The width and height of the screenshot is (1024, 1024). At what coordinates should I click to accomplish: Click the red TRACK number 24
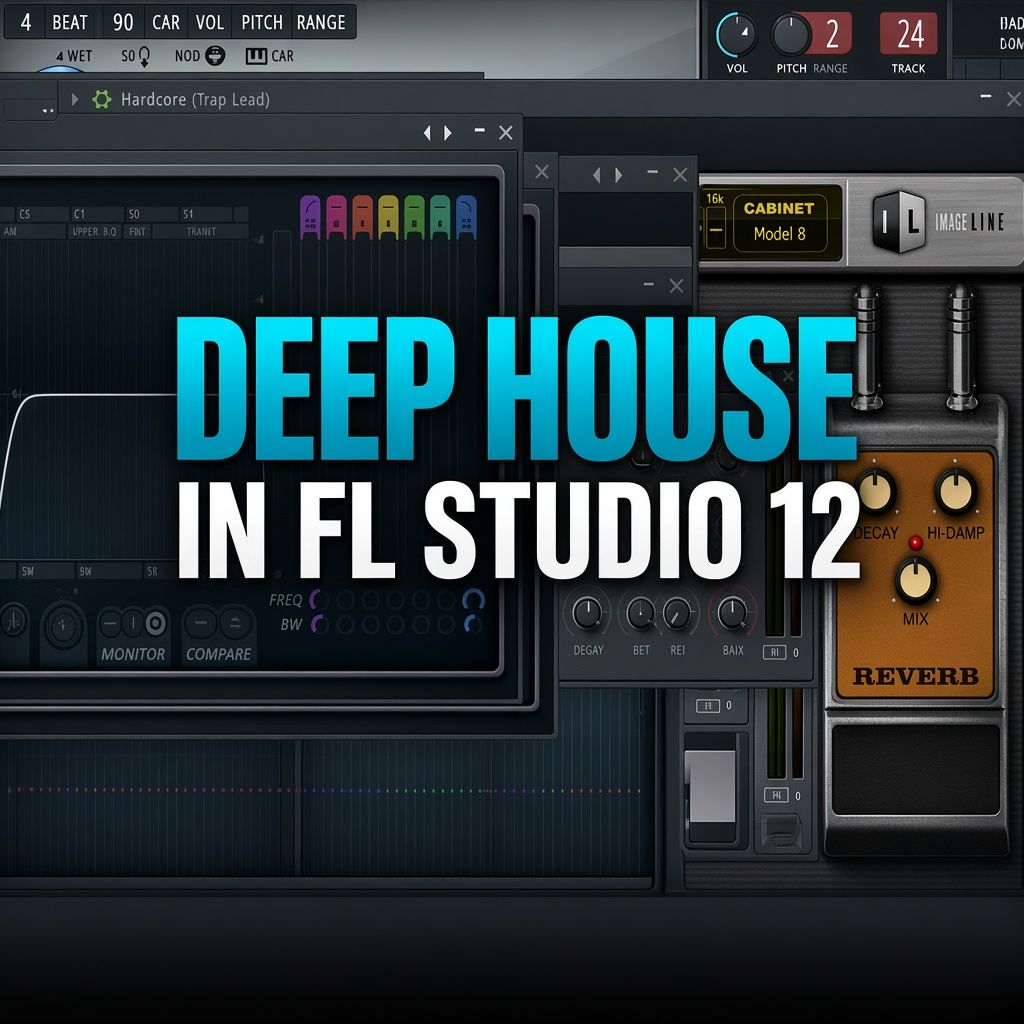(x=908, y=34)
